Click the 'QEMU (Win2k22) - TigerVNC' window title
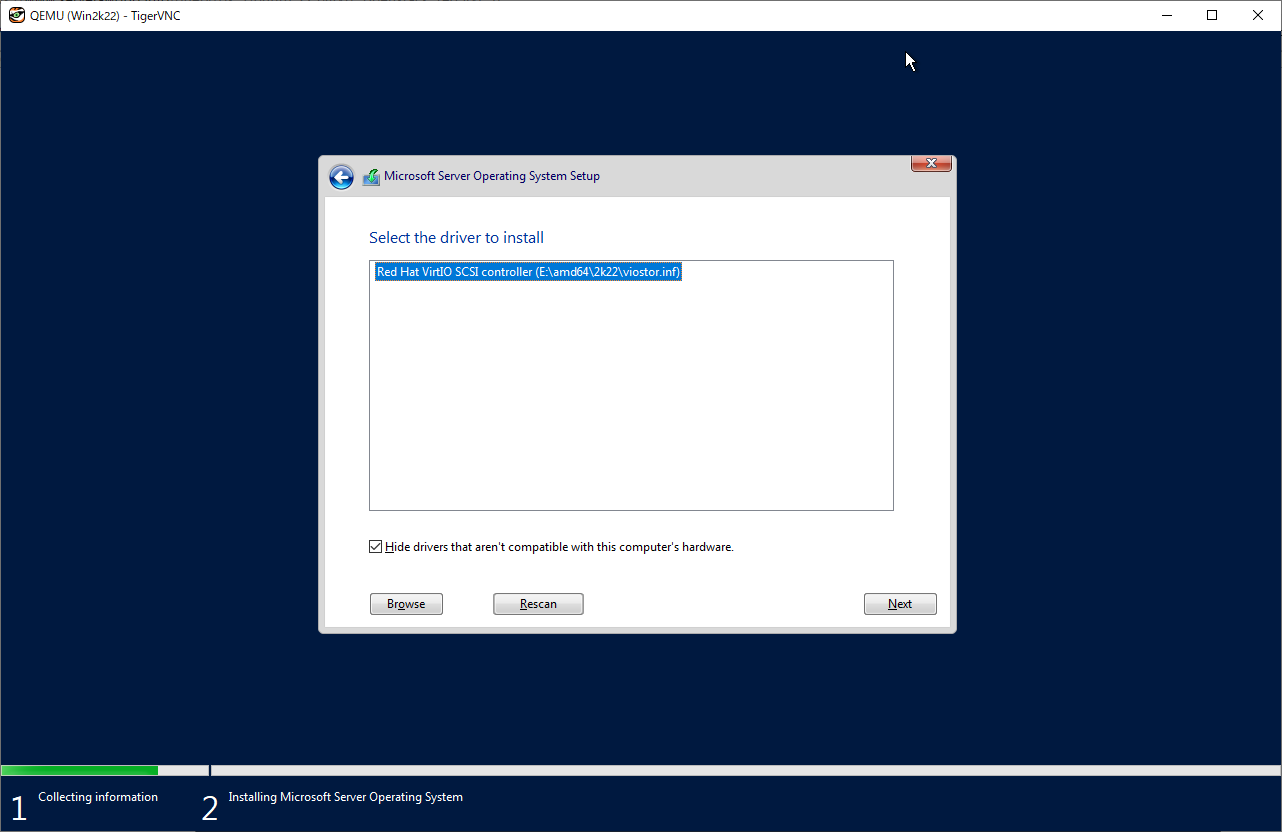The image size is (1282, 832). (x=105, y=15)
